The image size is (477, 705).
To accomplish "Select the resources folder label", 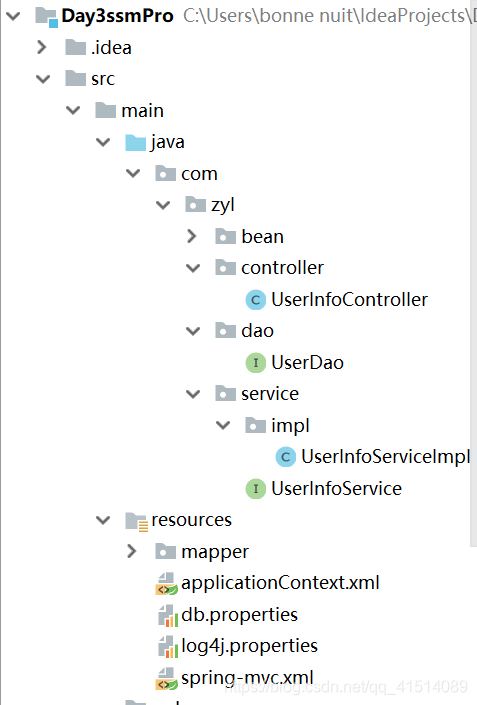I will click(192, 520).
